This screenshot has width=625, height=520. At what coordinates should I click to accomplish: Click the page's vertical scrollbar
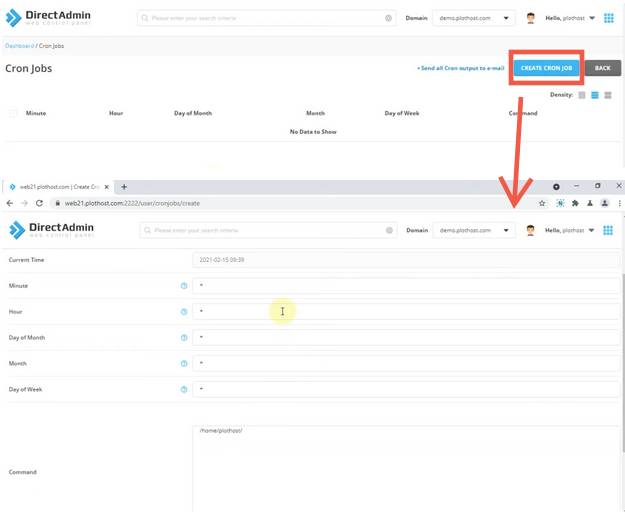pyautogui.click(x=623, y=363)
